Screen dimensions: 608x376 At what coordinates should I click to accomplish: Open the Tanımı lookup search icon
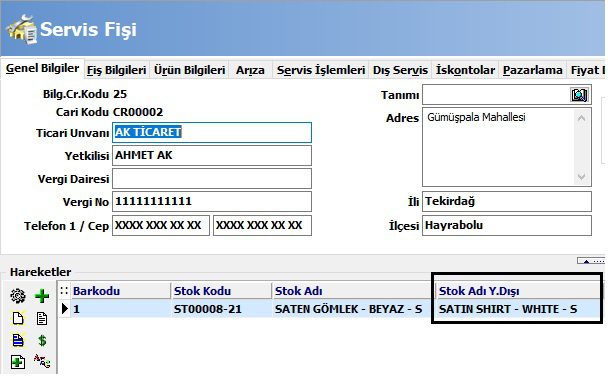[x=579, y=95]
